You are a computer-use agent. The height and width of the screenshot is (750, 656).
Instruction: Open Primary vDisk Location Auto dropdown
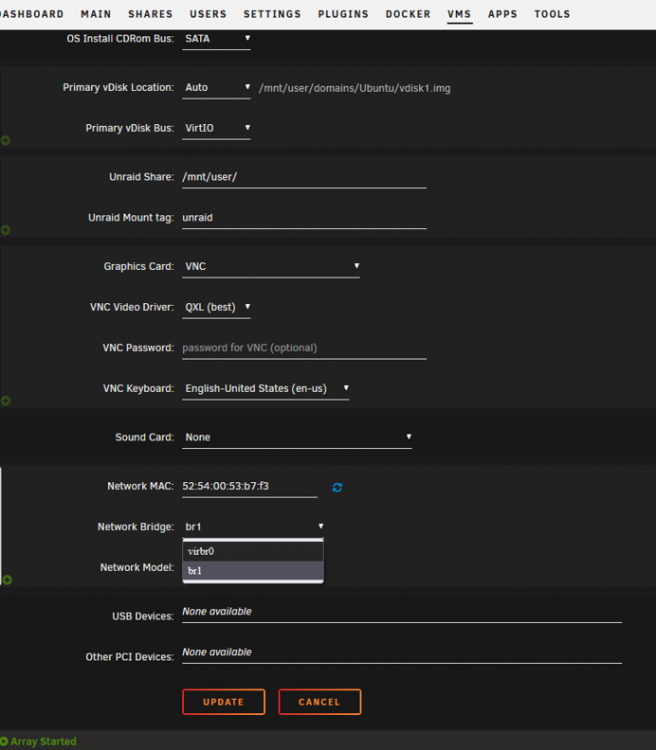(216, 88)
